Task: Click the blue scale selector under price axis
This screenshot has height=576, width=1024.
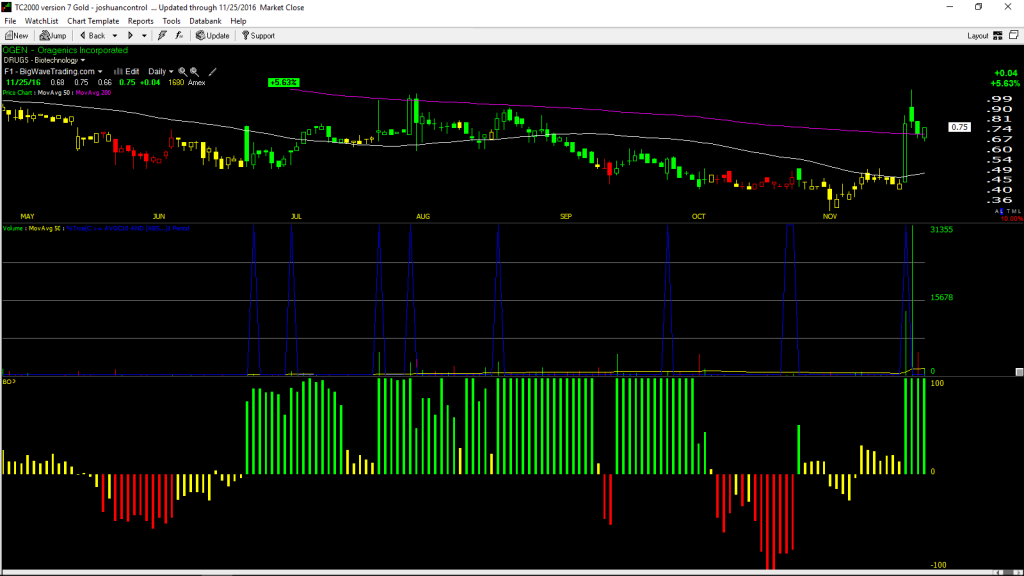Action: coord(999,211)
